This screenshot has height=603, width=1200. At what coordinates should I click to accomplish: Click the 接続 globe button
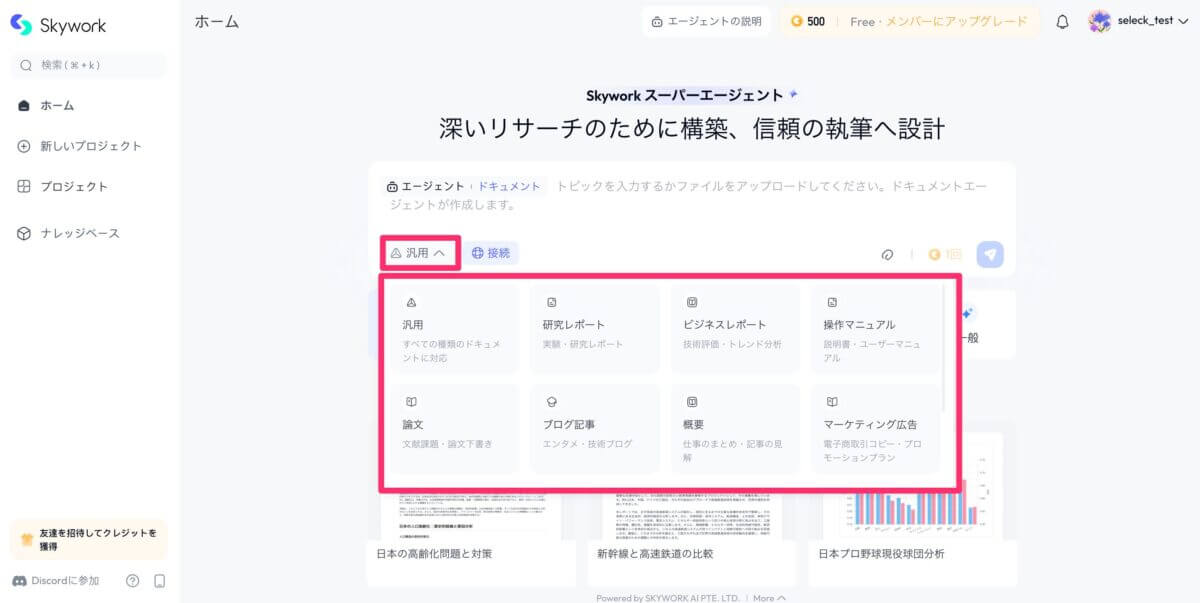pyautogui.click(x=490, y=253)
